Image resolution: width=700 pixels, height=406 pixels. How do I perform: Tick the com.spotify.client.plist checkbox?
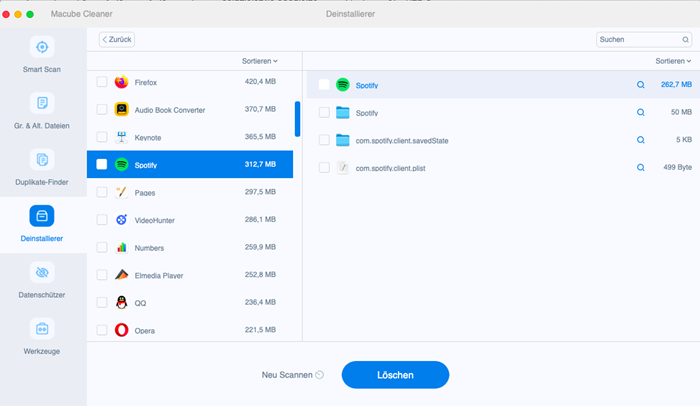point(324,168)
